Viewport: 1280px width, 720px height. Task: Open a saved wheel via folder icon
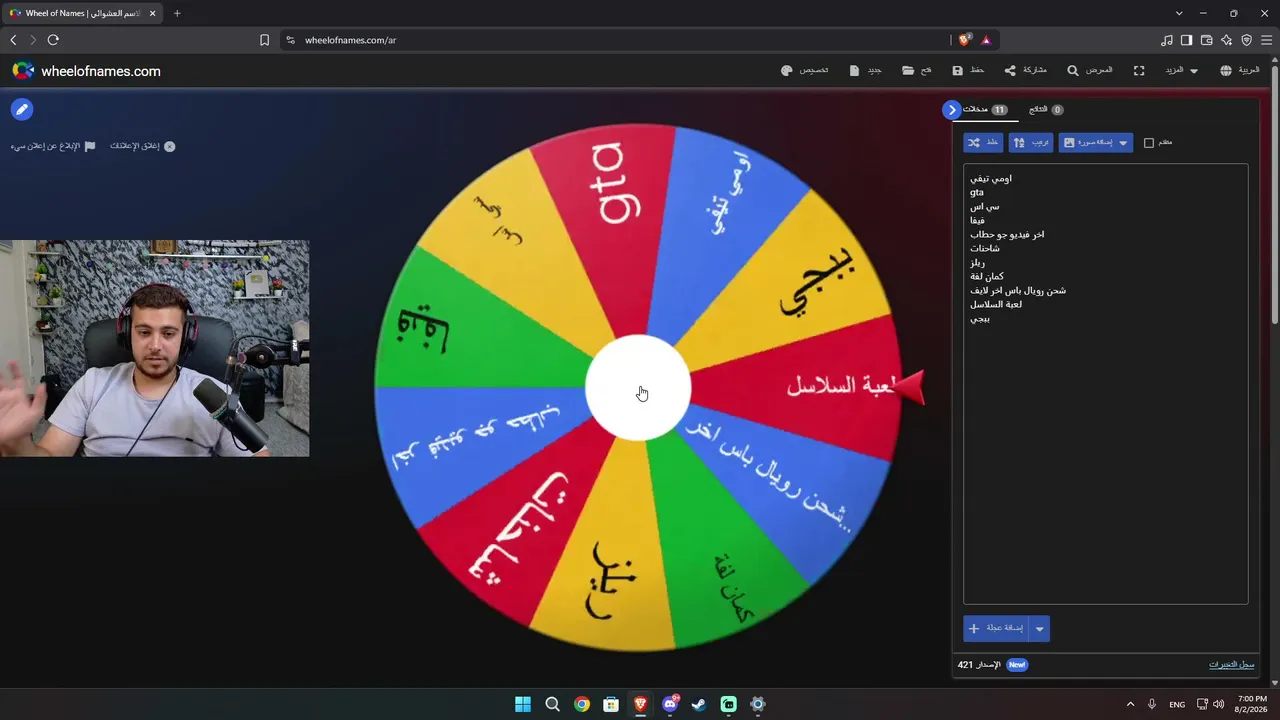pyautogui.click(x=916, y=71)
